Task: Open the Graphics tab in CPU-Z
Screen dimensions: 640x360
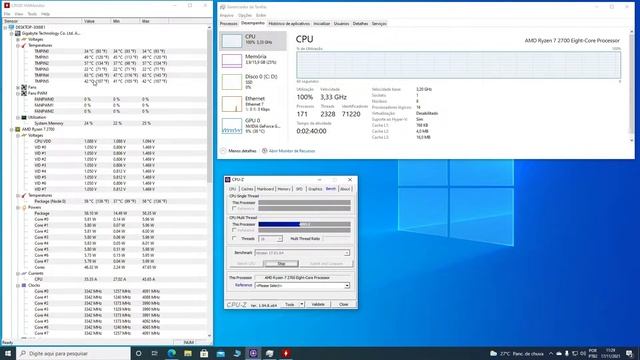Action: (315, 189)
